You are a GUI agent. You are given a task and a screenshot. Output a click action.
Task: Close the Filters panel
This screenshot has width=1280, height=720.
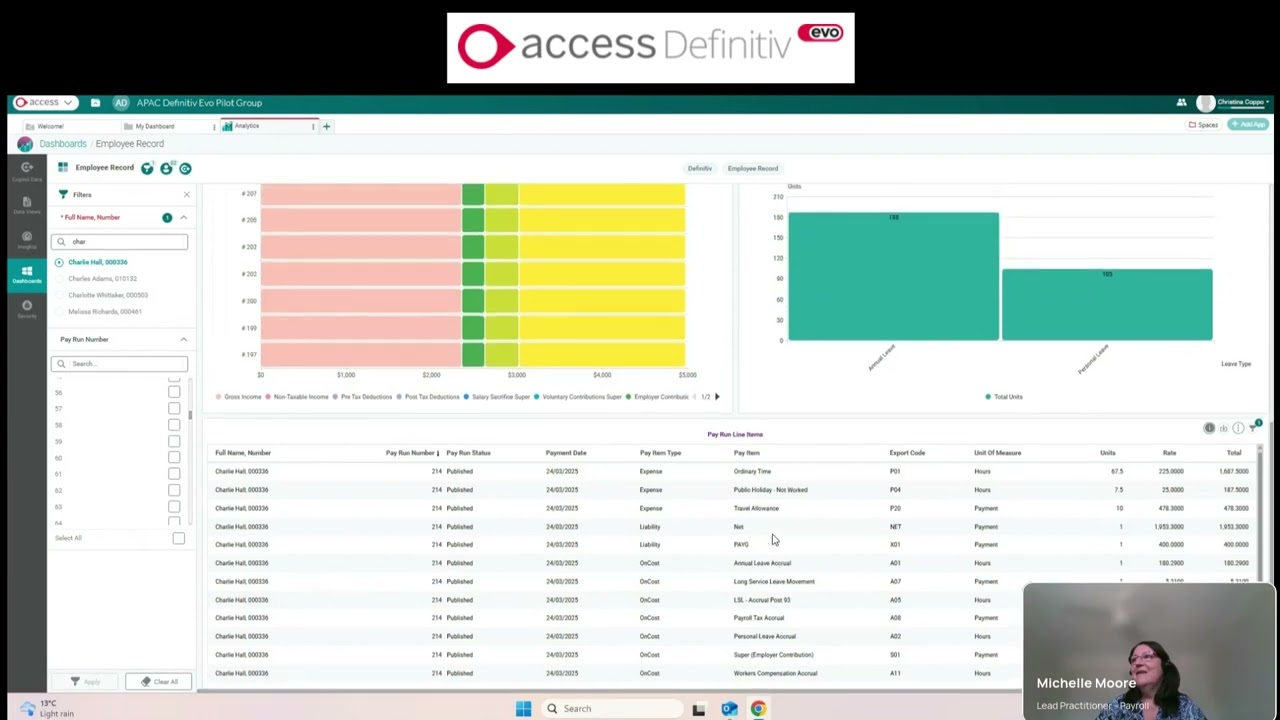click(x=186, y=194)
